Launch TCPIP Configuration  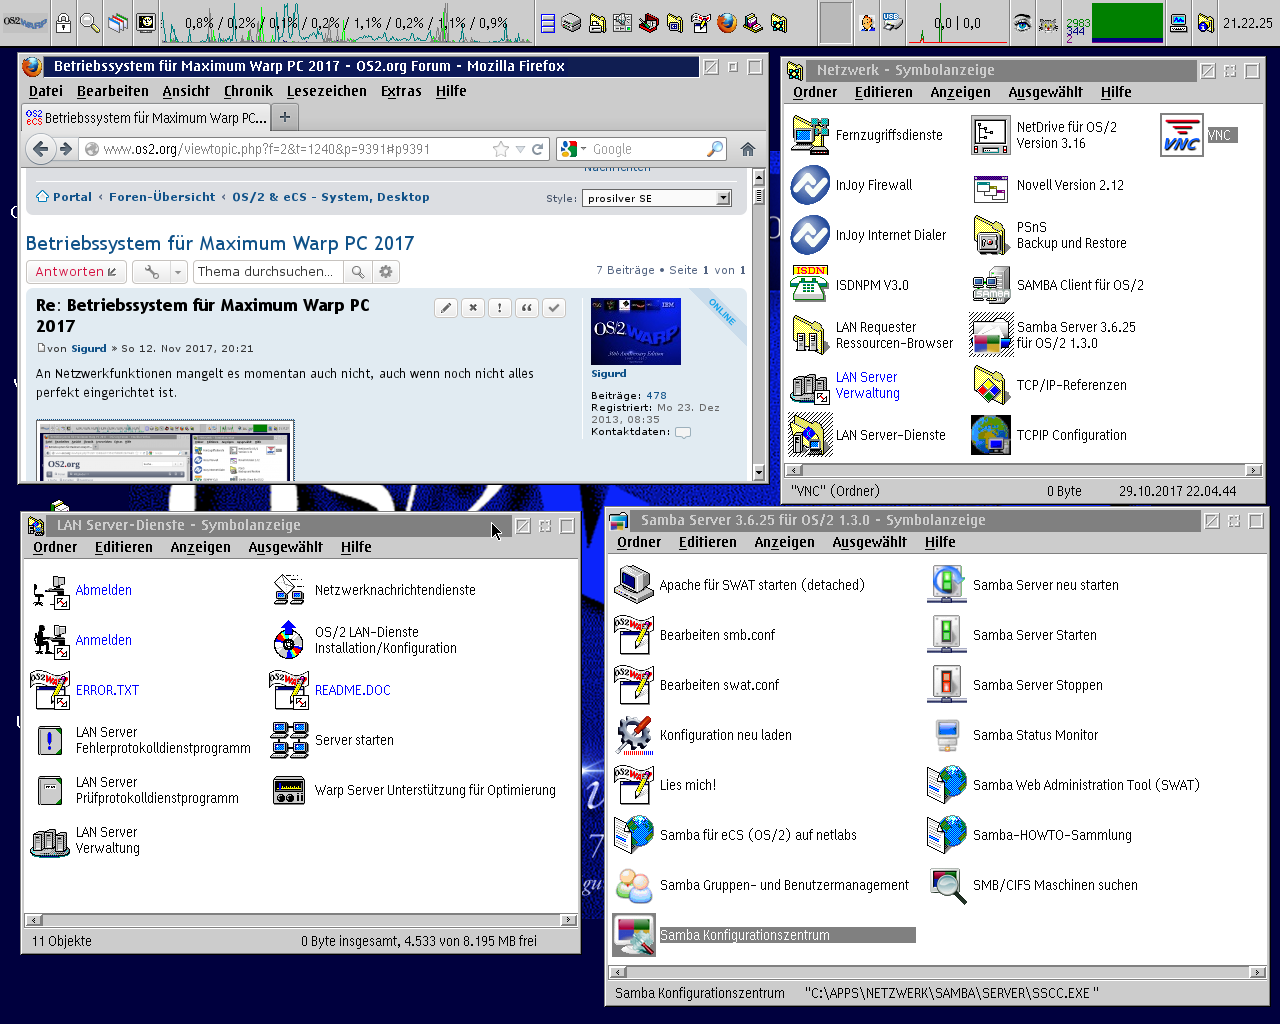[991, 435]
